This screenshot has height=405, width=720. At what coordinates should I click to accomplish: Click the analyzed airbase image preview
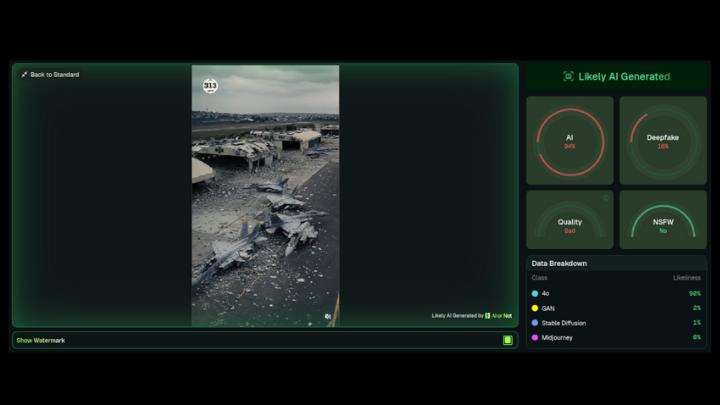pyautogui.click(x=265, y=200)
